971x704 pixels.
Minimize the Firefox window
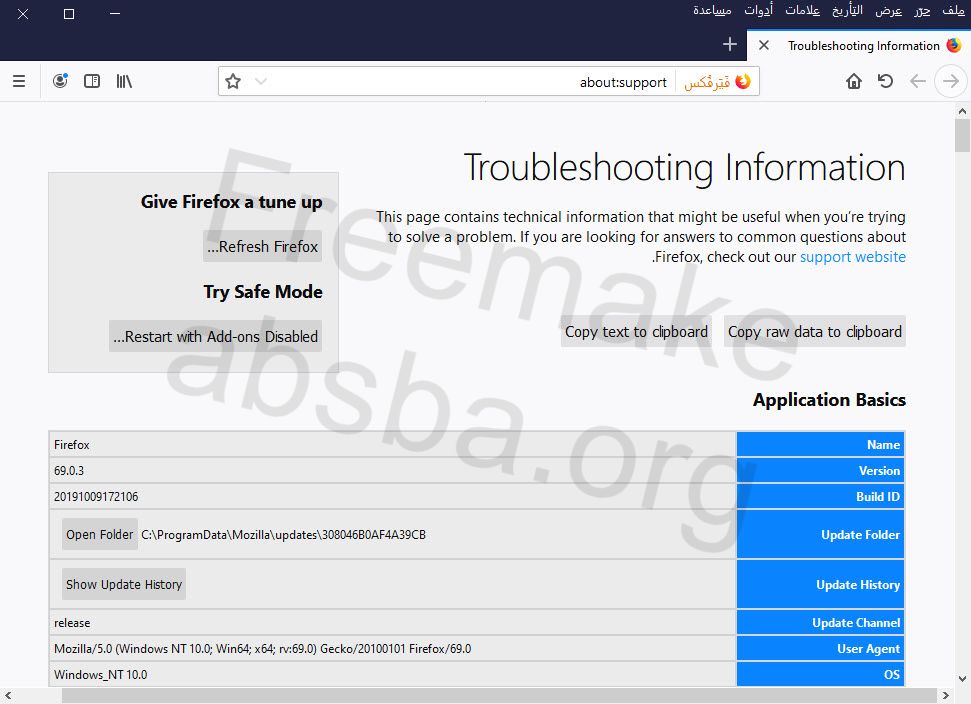(115, 14)
